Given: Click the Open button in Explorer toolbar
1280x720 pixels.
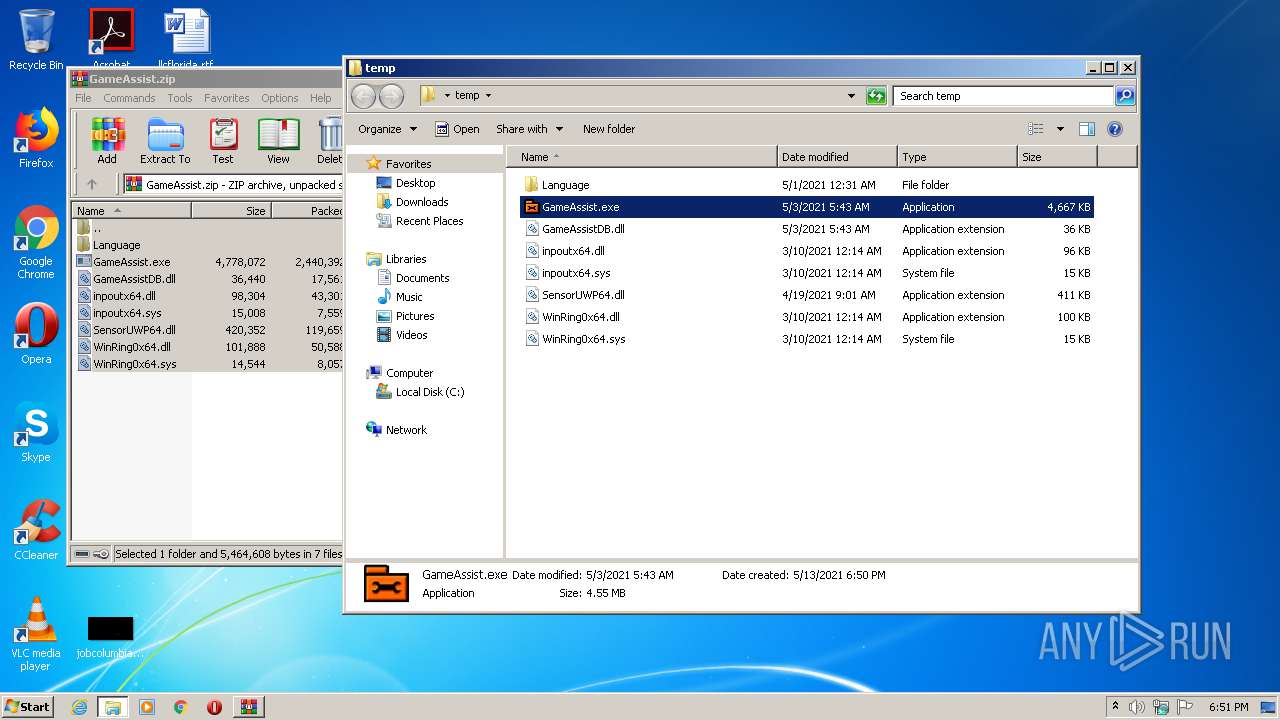Looking at the screenshot, I should click(457, 129).
